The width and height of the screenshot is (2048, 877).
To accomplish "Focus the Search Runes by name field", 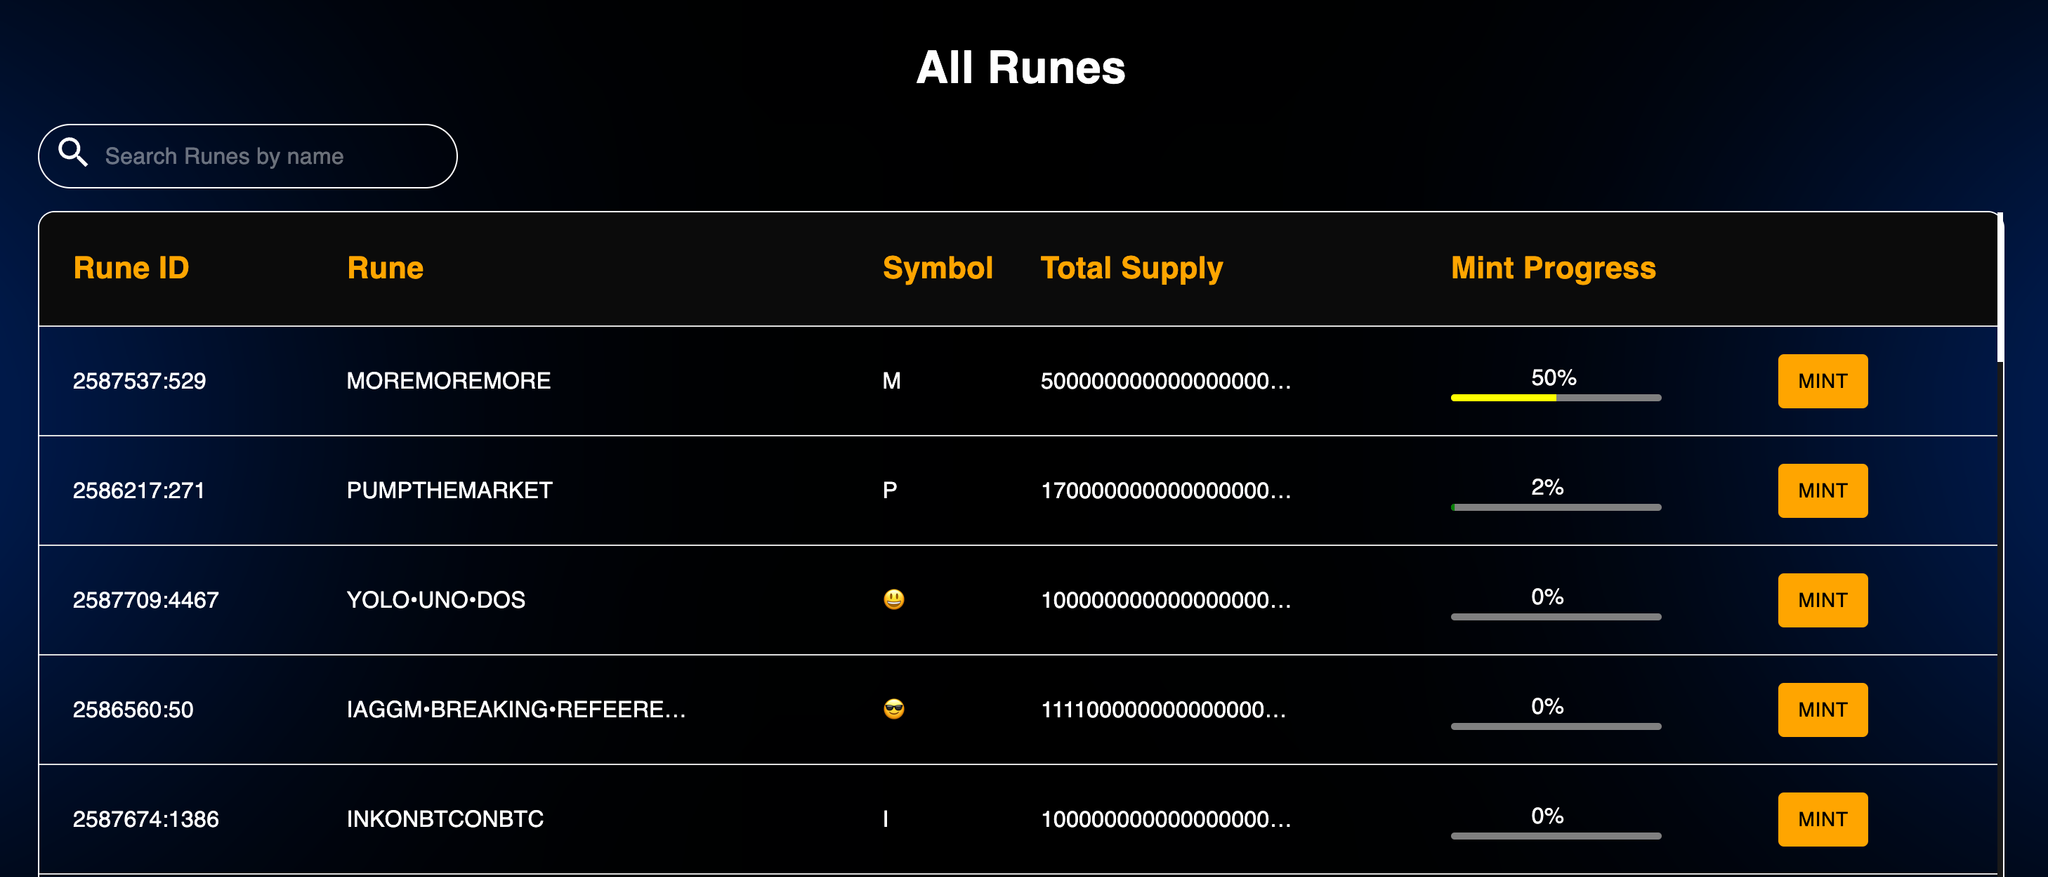I will (270, 157).
